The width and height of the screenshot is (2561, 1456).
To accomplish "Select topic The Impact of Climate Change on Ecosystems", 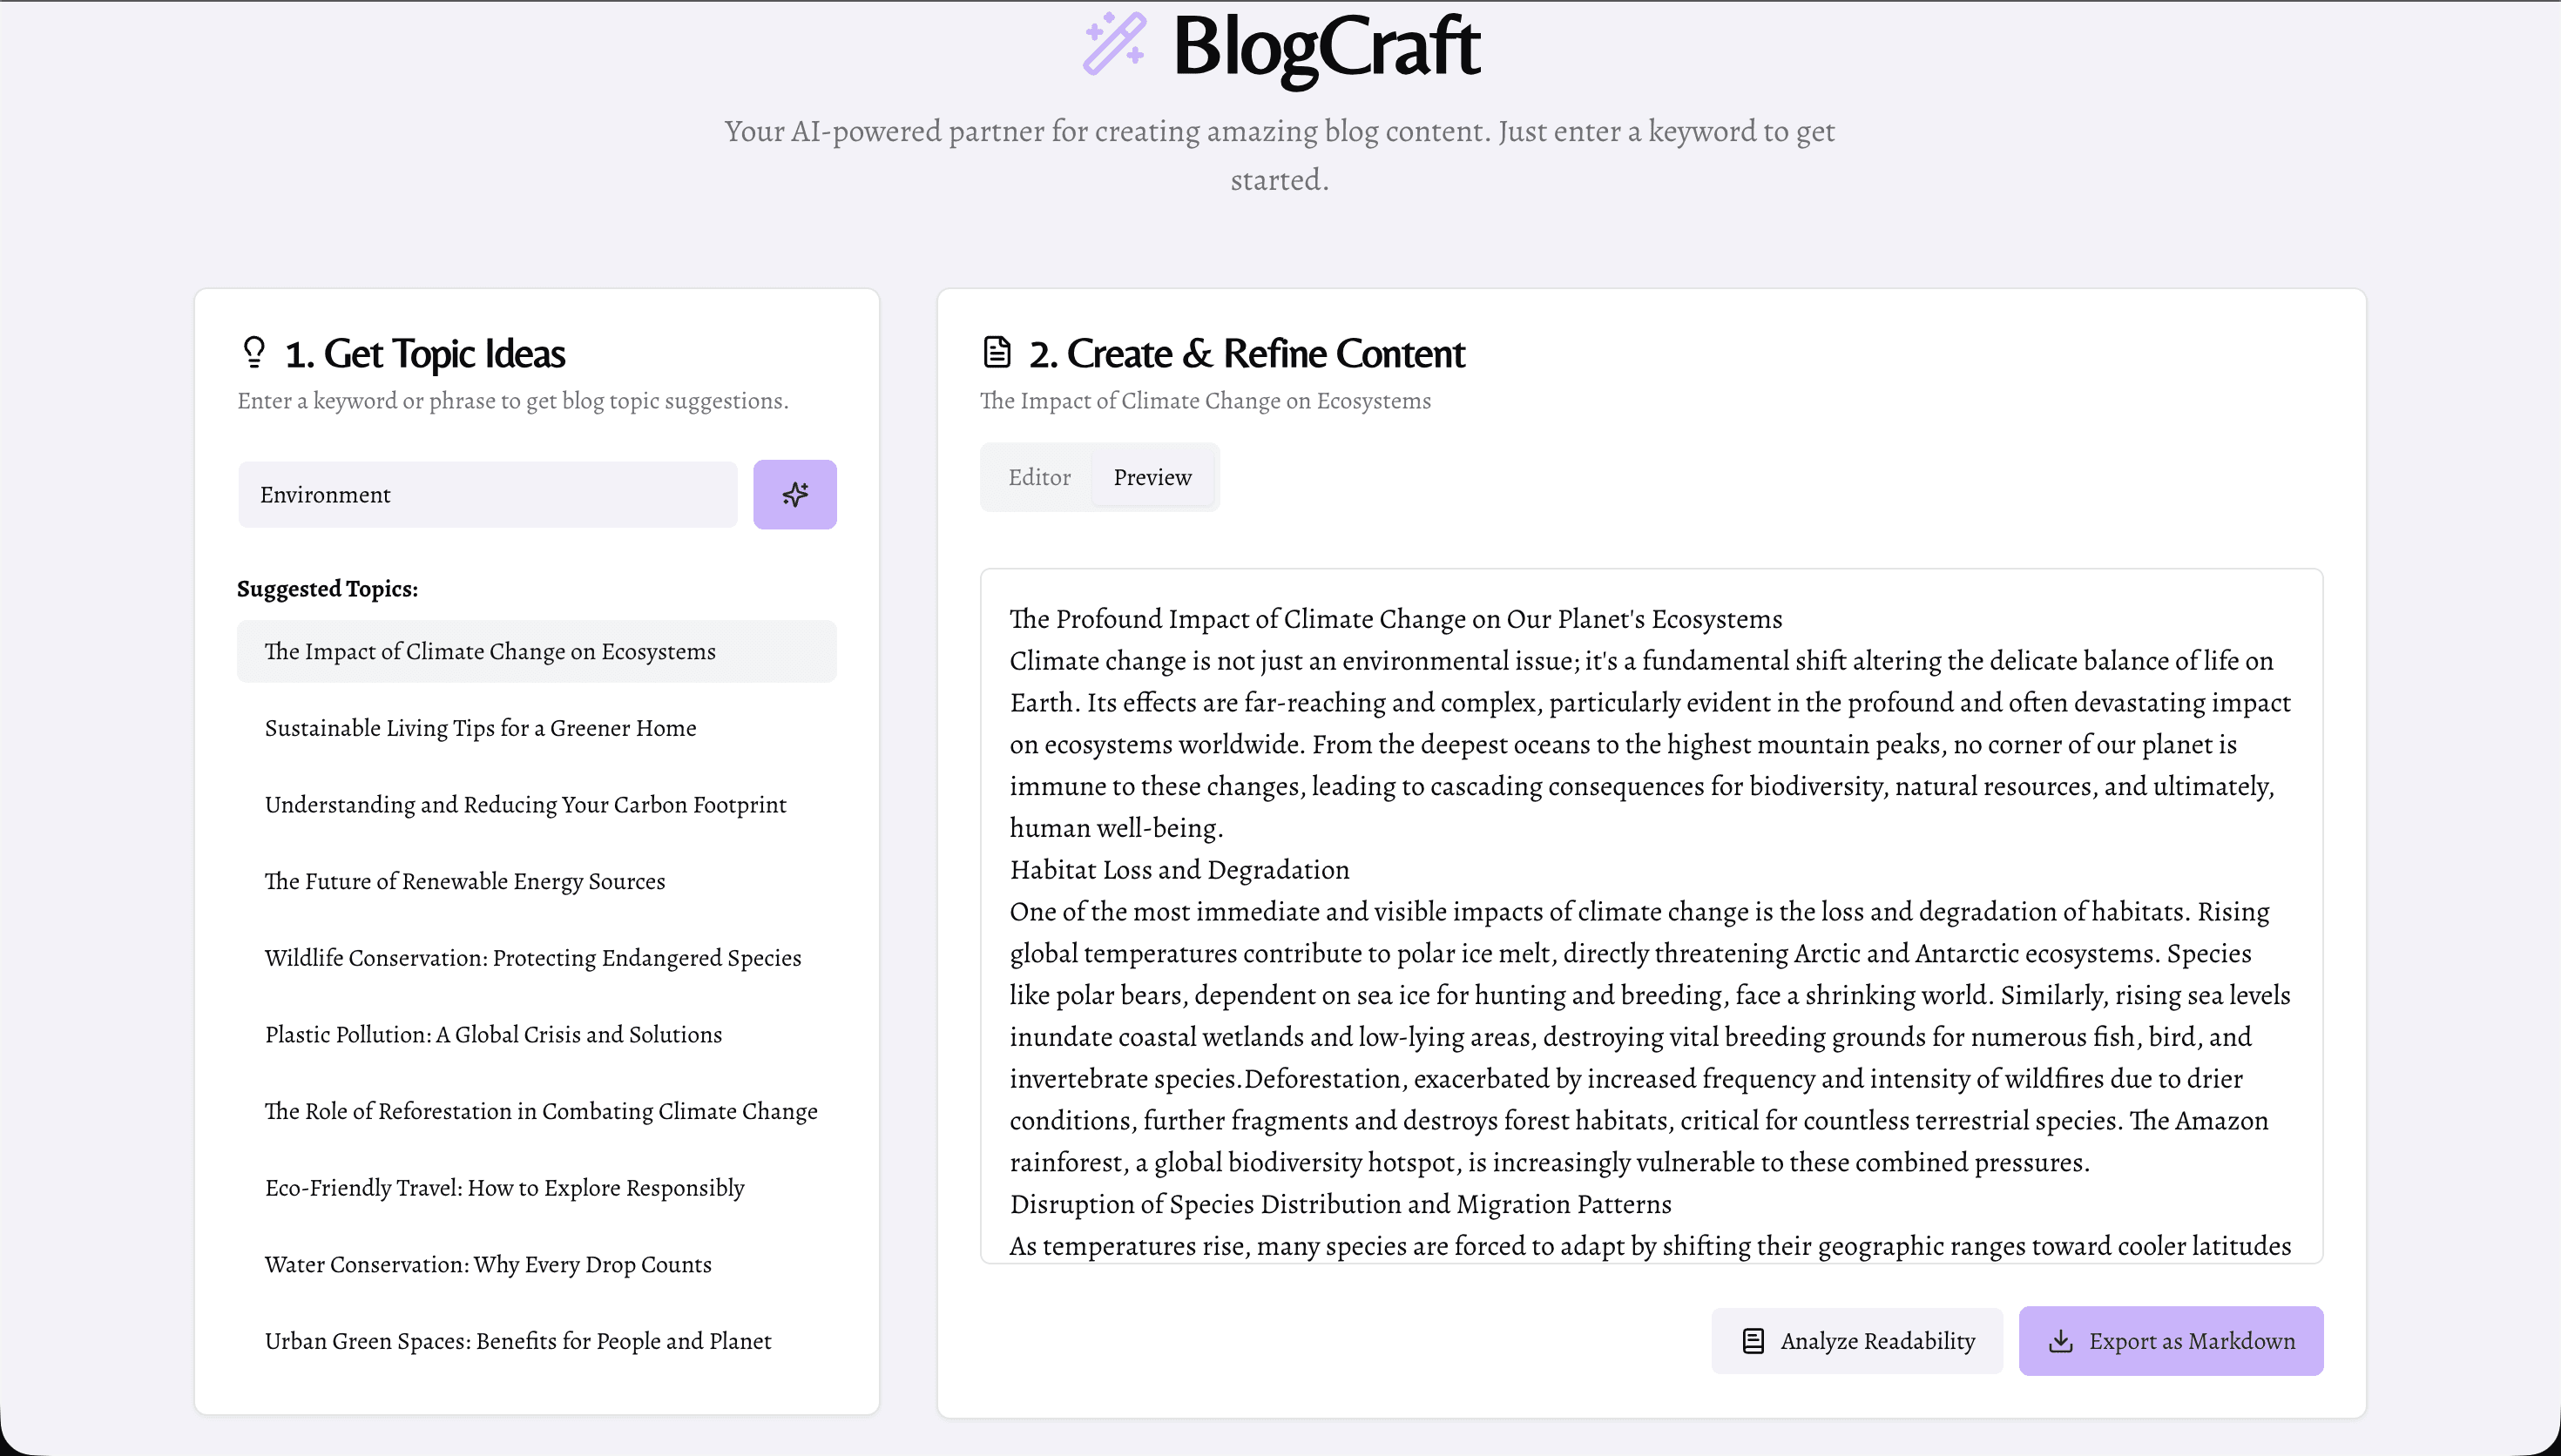I will tap(490, 651).
